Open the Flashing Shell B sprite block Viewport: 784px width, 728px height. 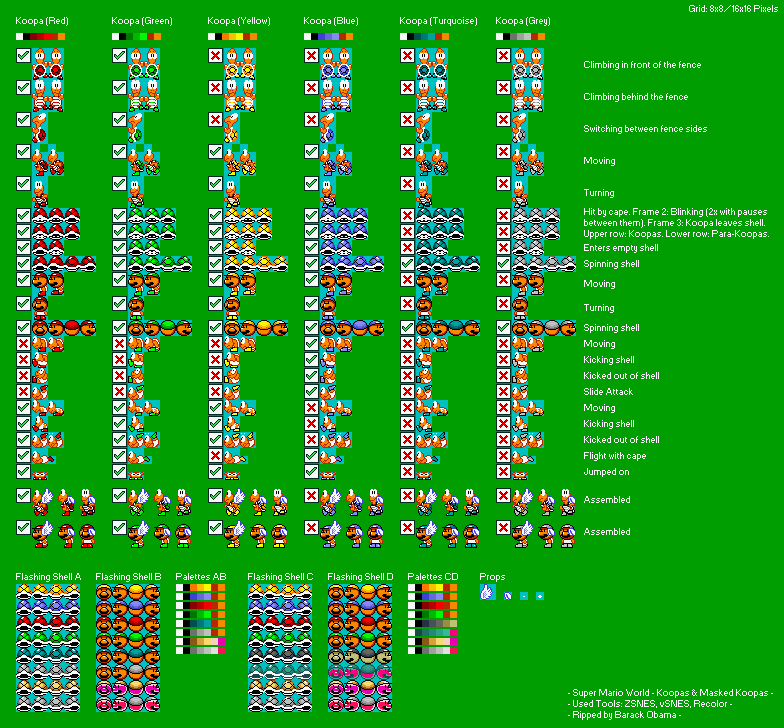[128, 648]
